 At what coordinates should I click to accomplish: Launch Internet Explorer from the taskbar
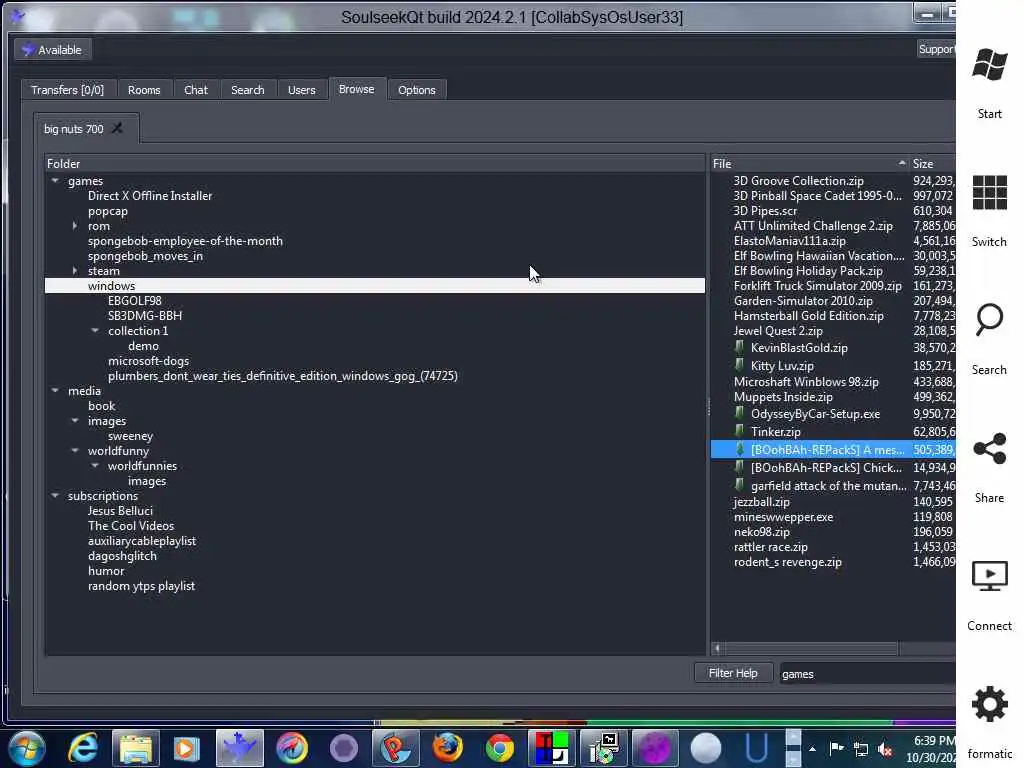point(84,748)
